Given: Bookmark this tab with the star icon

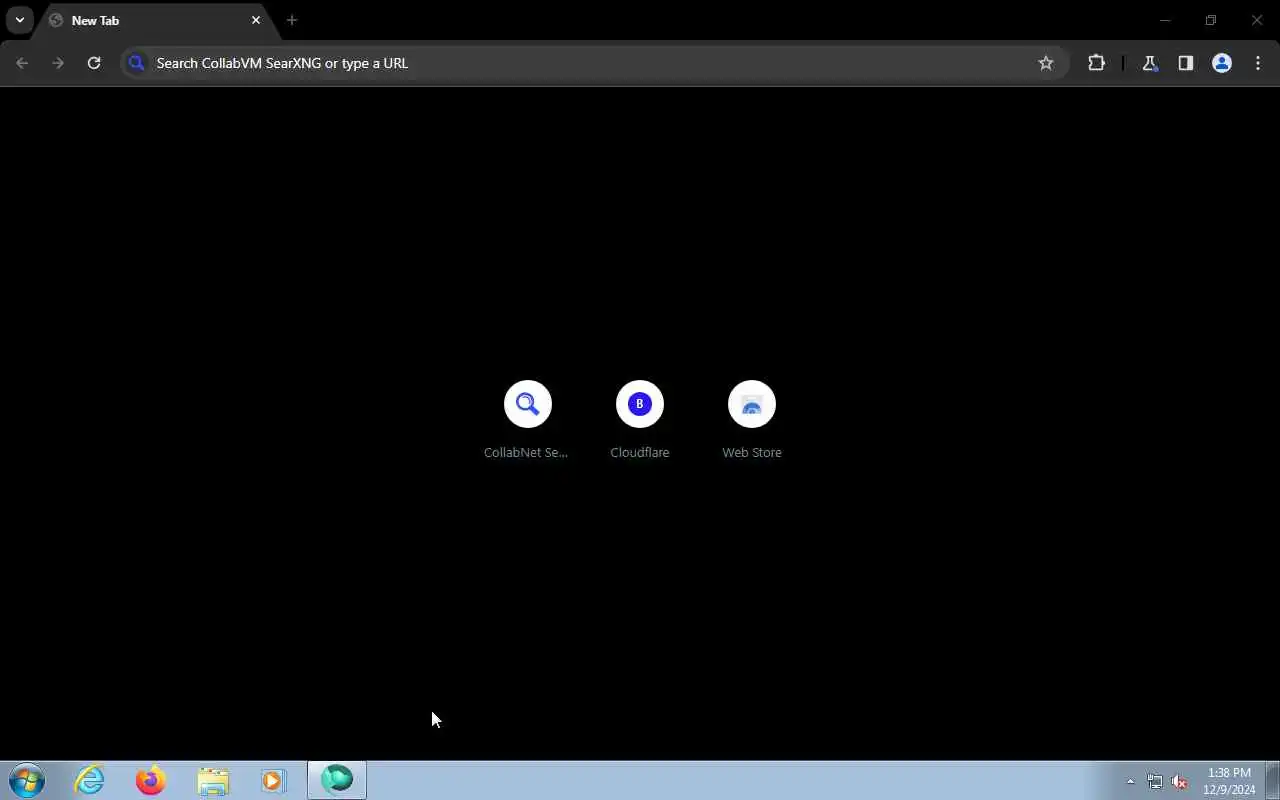Looking at the screenshot, I should coord(1046,63).
